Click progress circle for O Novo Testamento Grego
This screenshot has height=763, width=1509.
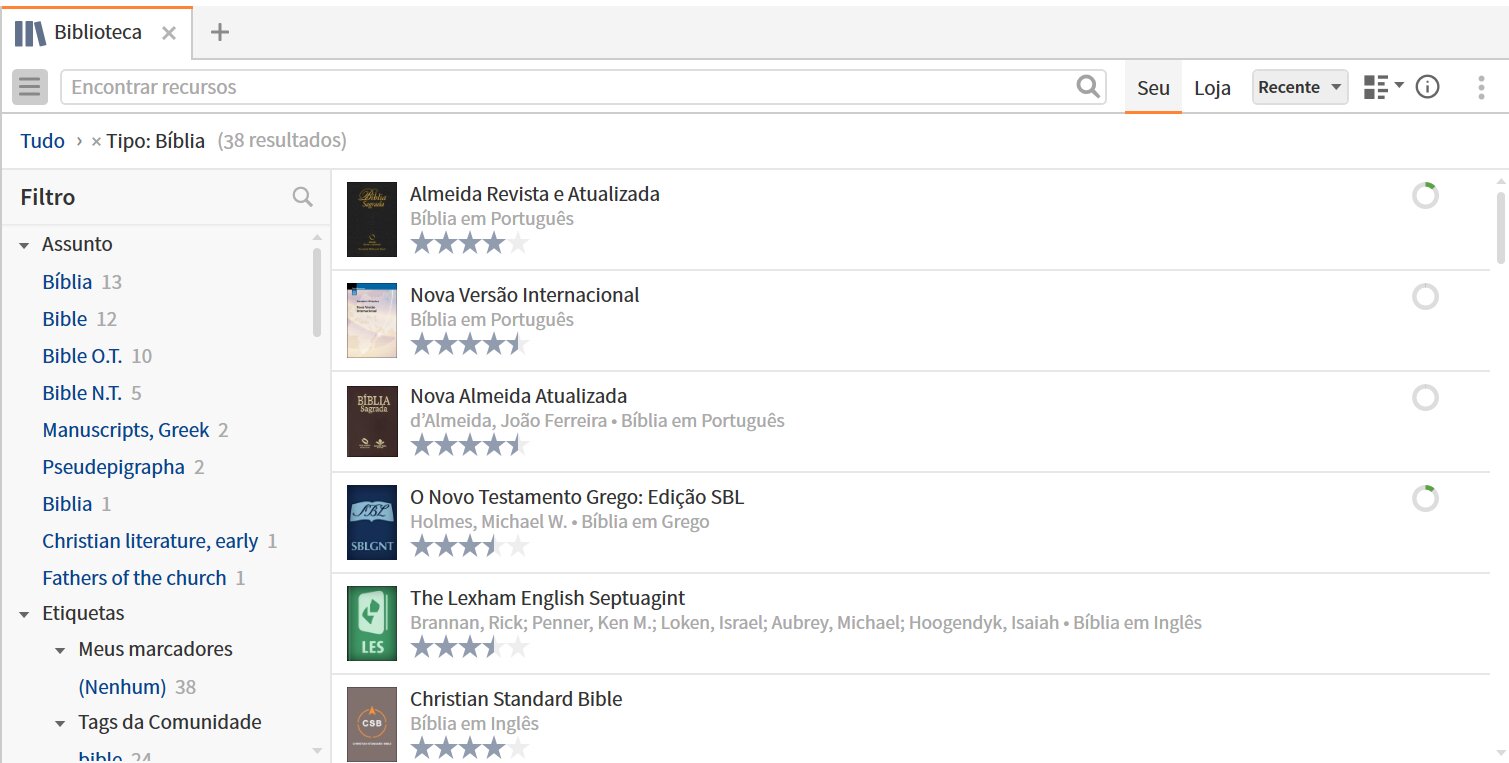[x=1425, y=498]
